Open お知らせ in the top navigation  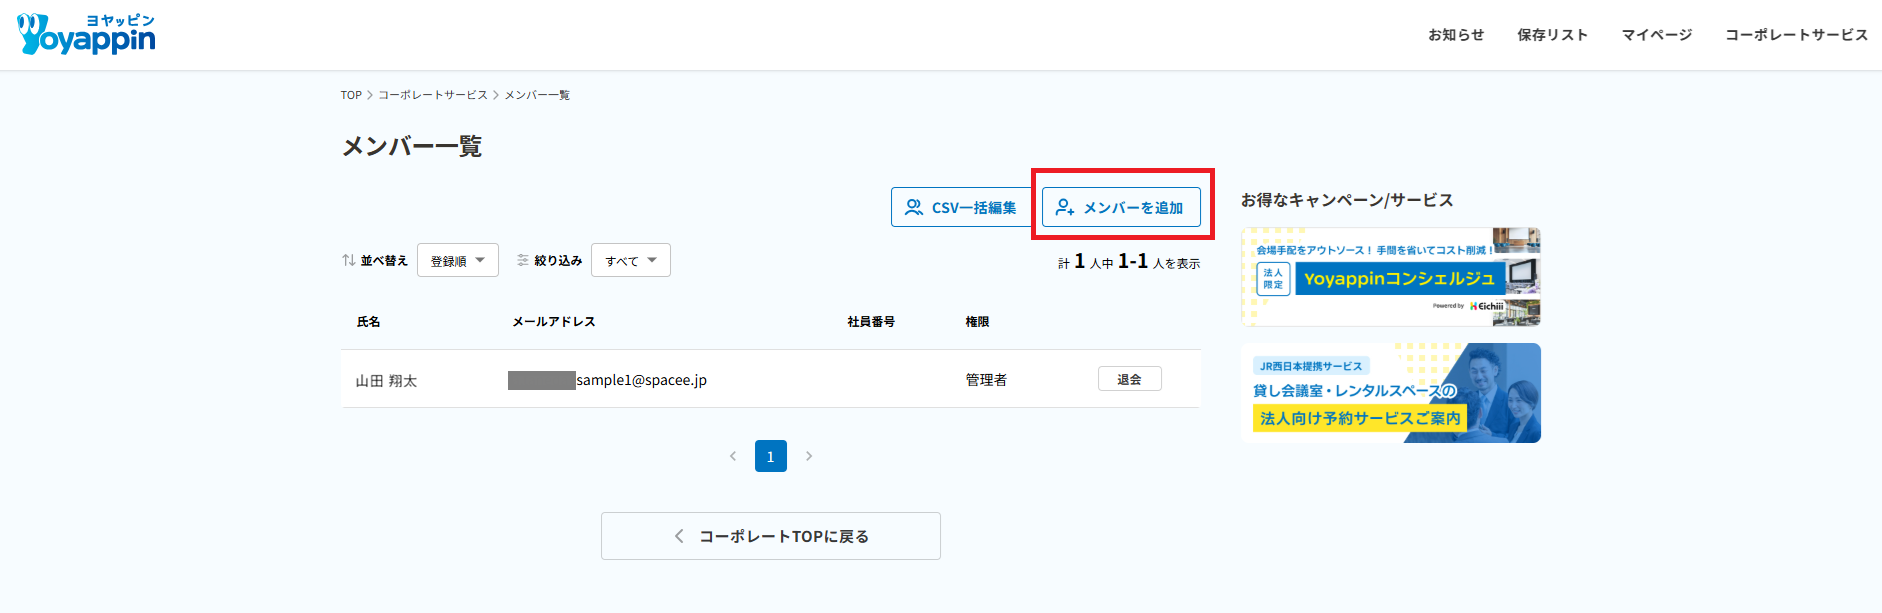[1456, 35]
